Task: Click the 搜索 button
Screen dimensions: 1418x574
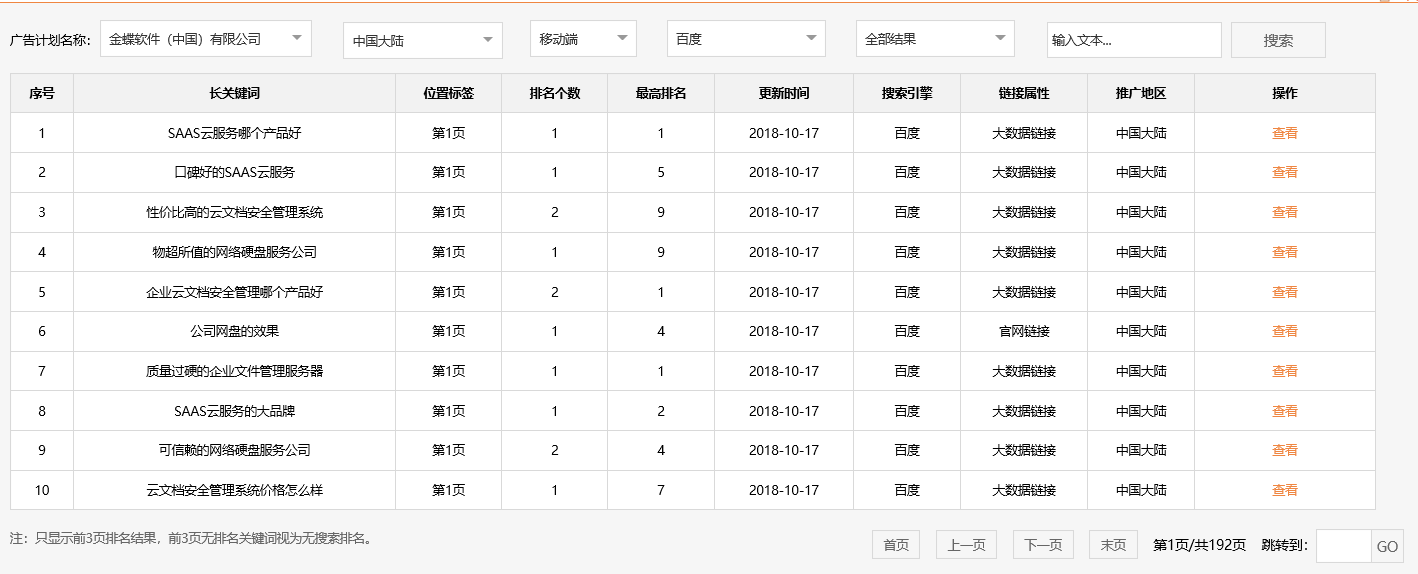Action: click(1278, 40)
